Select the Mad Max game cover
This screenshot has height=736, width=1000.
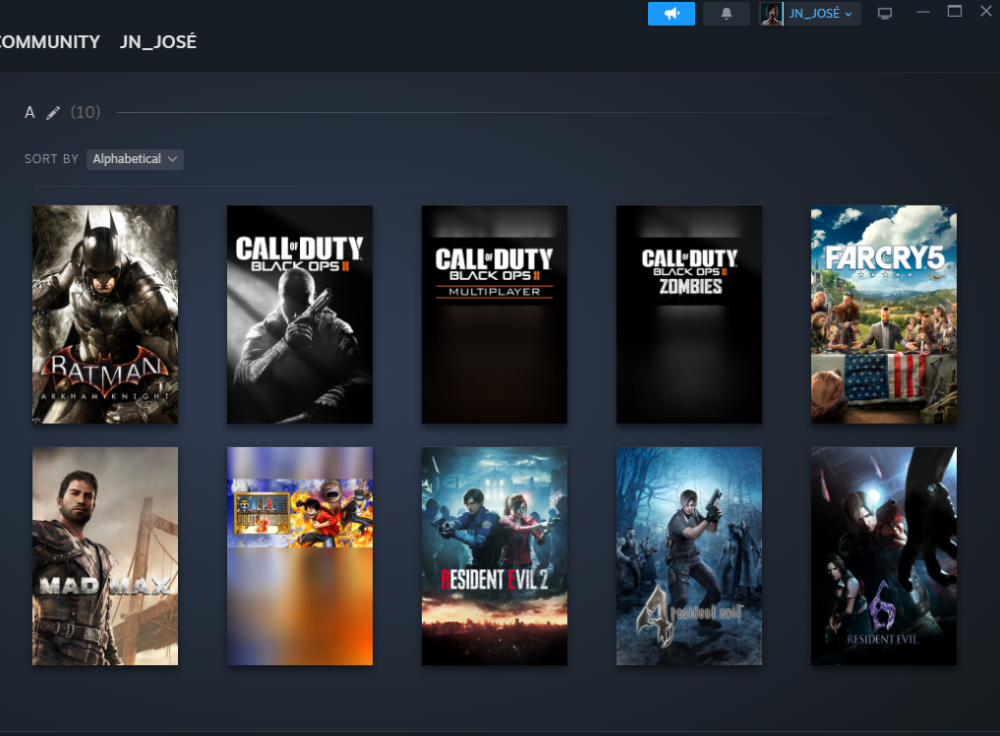tap(105, 556)
